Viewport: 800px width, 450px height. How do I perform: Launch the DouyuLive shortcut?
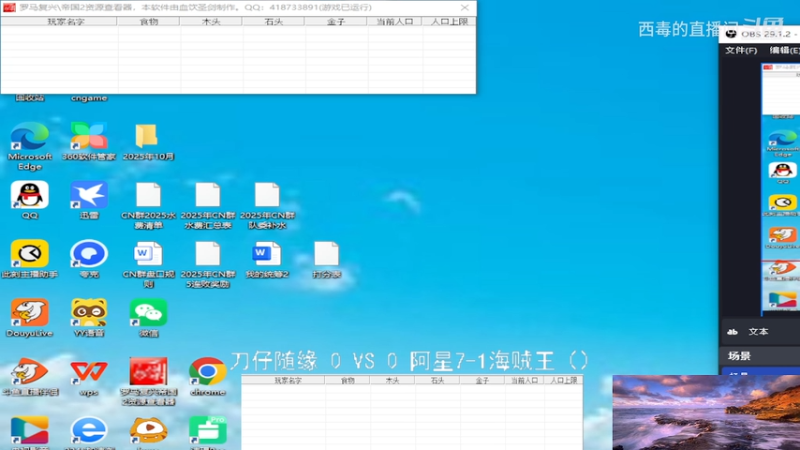[30, 317]
